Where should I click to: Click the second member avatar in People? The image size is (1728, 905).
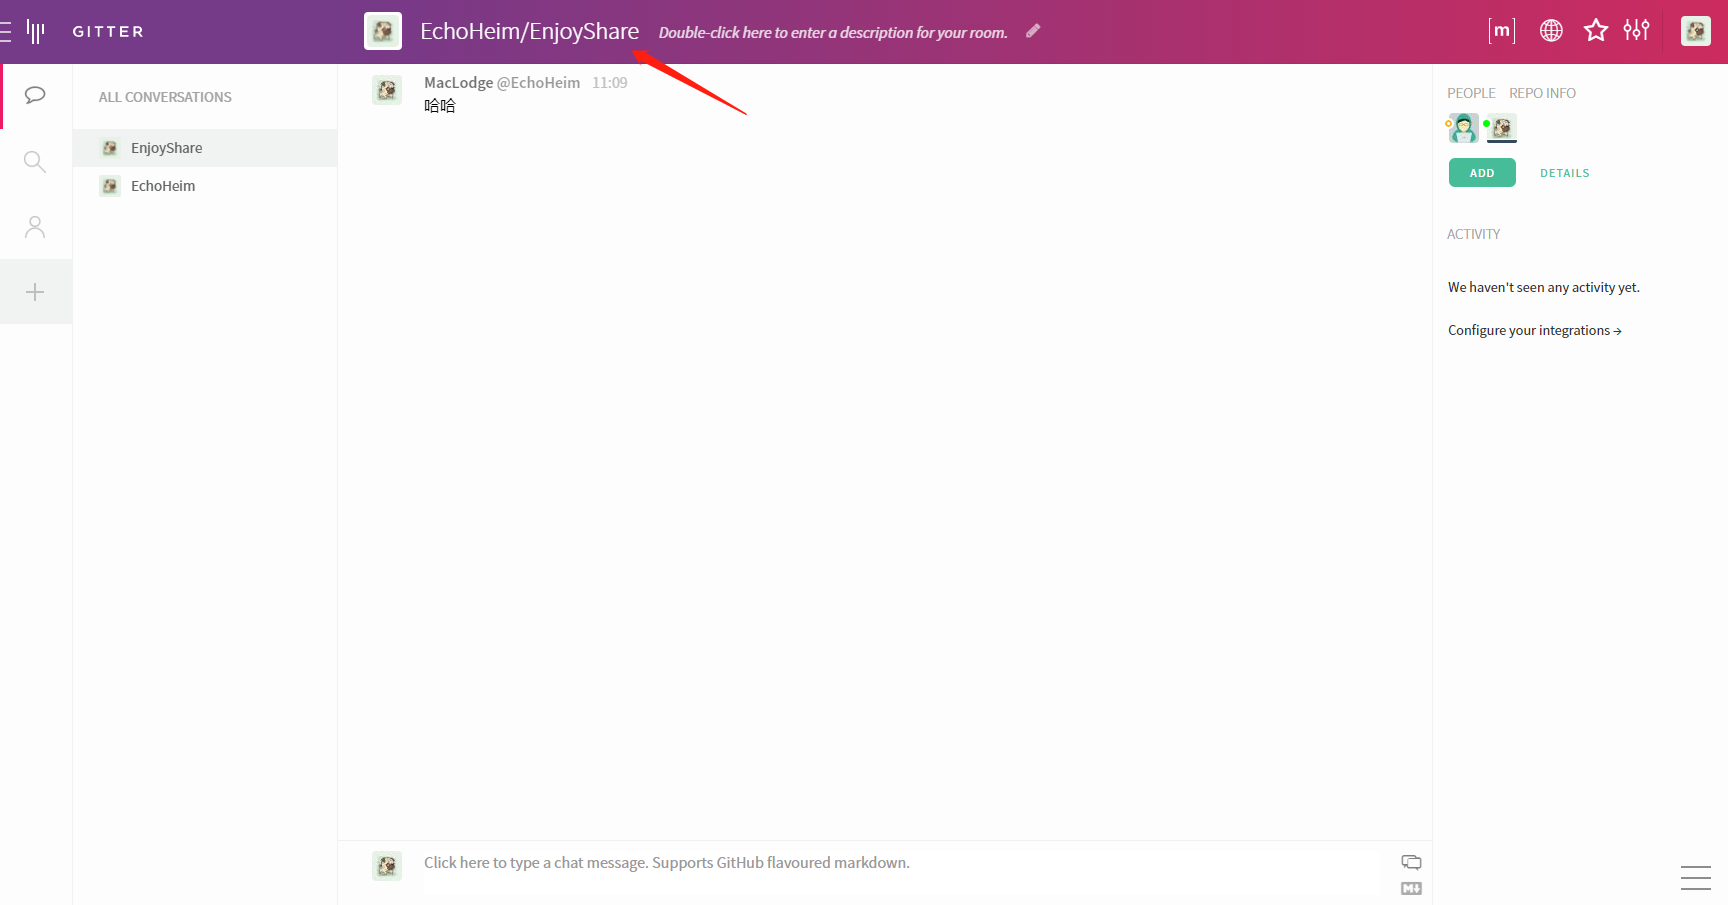[1501, 128]
